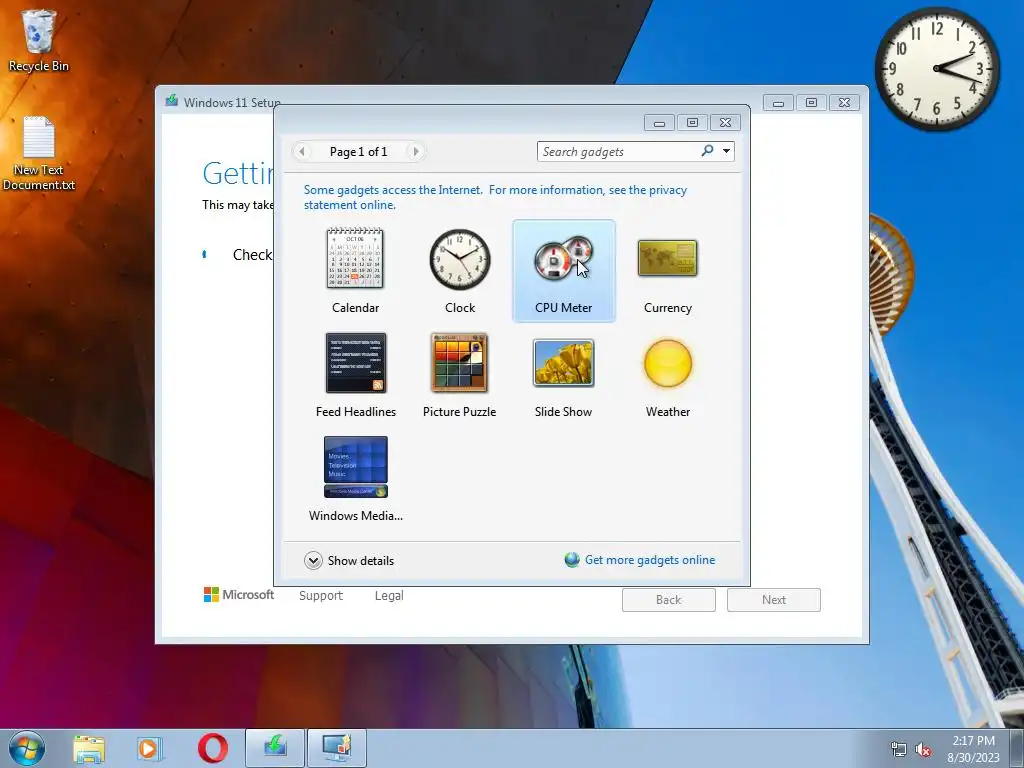Select the Weather gadget
1024x768 pixels.
(667, 376)
